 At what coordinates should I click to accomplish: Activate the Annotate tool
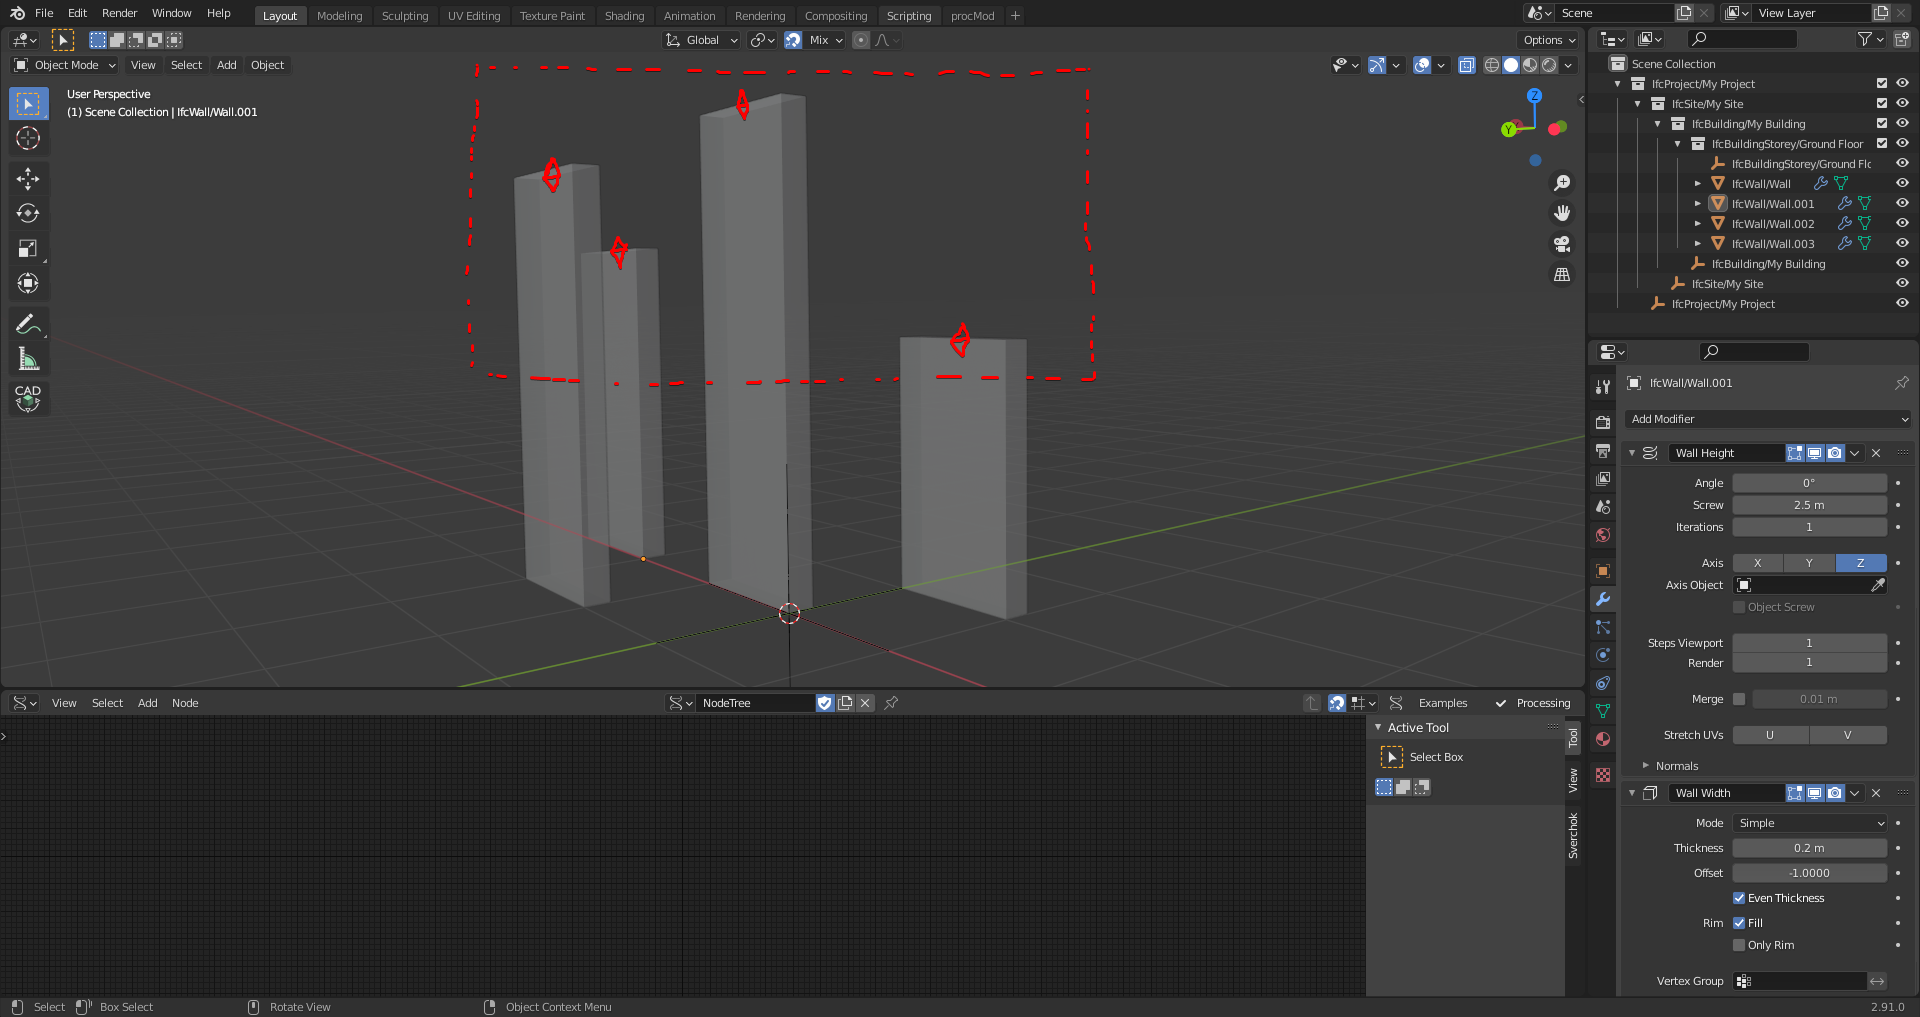pyautogui.click(x=28, y=324)
